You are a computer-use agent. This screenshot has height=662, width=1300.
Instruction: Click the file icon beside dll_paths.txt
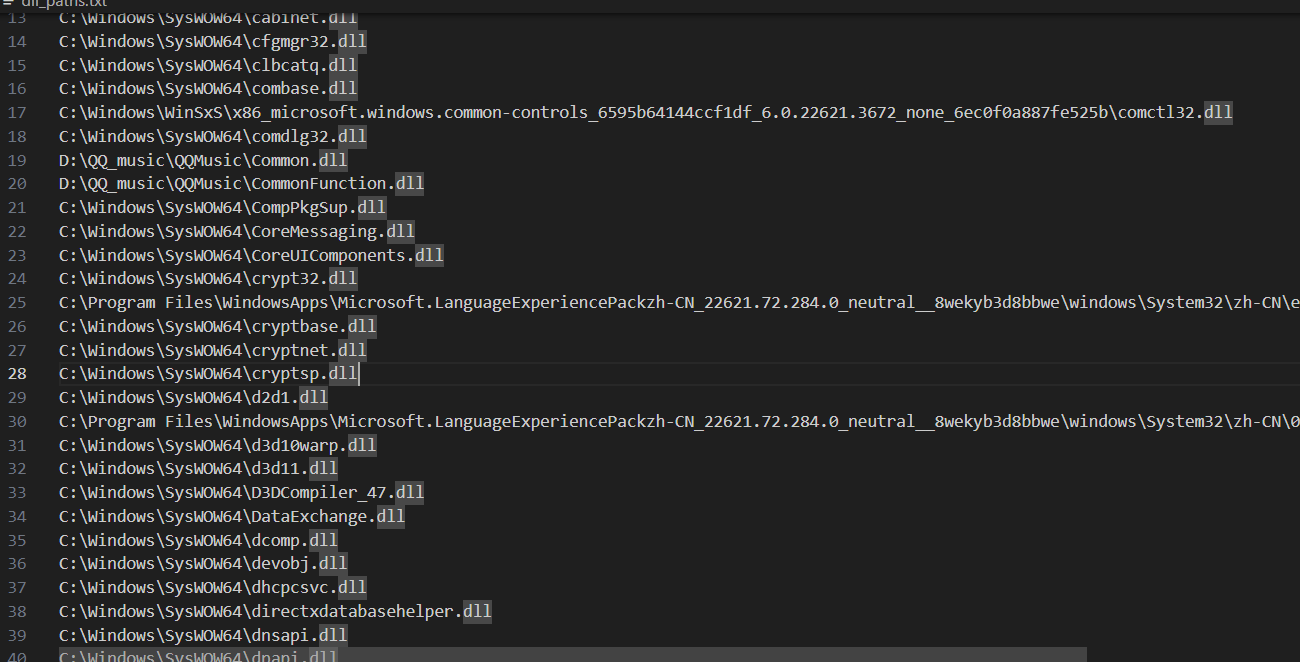(x=8, y=3)
